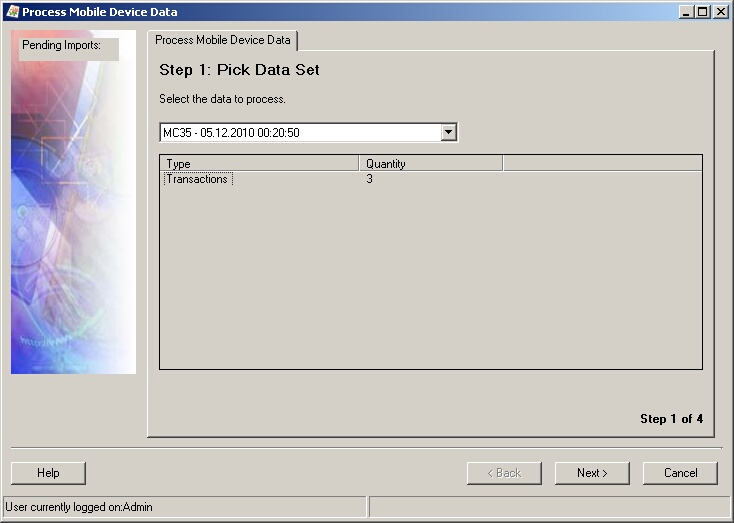Viewport: 734px width, 523px height.
Task: Click the Step 1 of 4 indicator
Action: pyautogui.click(x=671, y=419)
